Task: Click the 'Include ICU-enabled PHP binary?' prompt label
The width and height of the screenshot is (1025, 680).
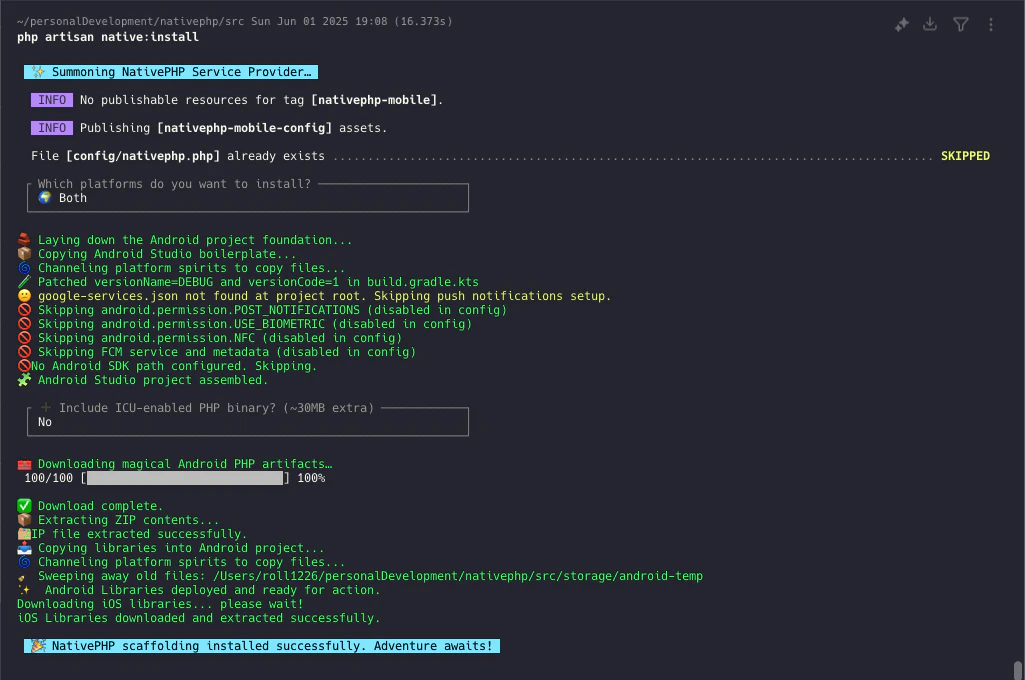Action: pyautogui.click(x=216, y=408)
